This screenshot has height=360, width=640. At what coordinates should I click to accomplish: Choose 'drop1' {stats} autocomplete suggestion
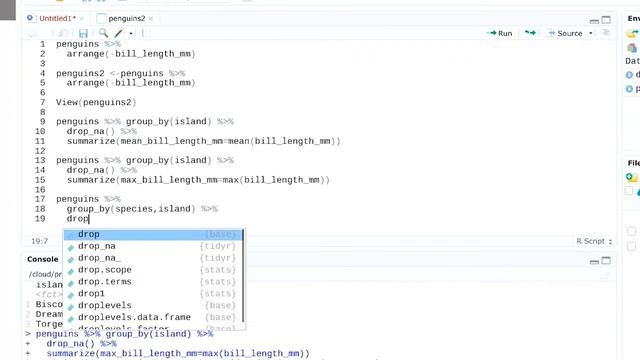tap(153, 293)
